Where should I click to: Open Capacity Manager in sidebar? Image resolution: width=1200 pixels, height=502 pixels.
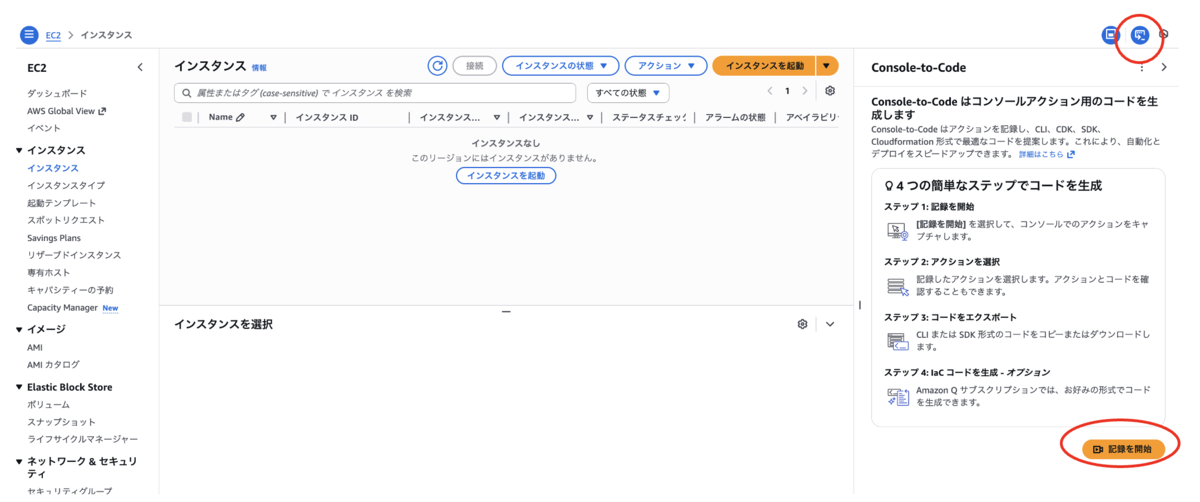pyautogui.click(x=62, y=308)
